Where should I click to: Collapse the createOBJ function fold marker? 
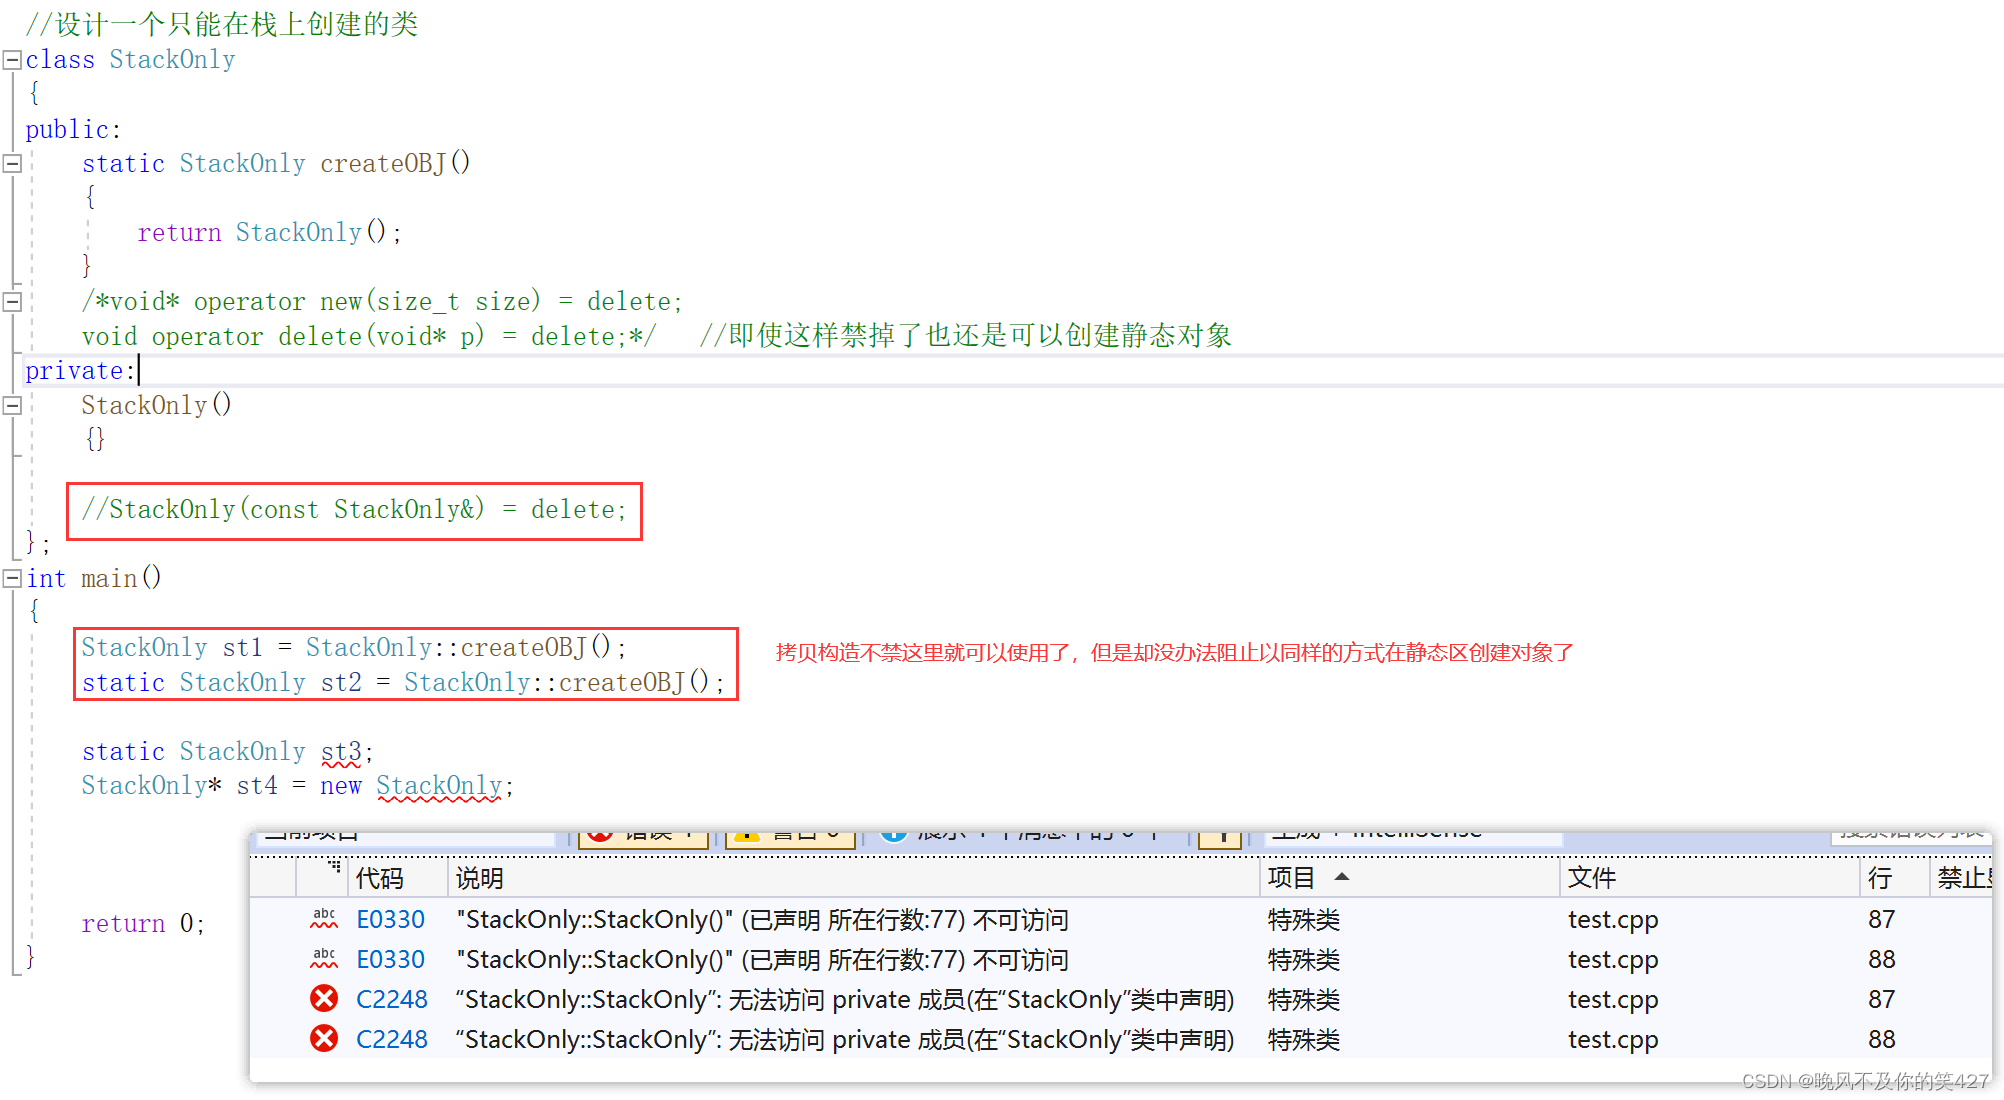pyautogui.click(x=12, y=164)
